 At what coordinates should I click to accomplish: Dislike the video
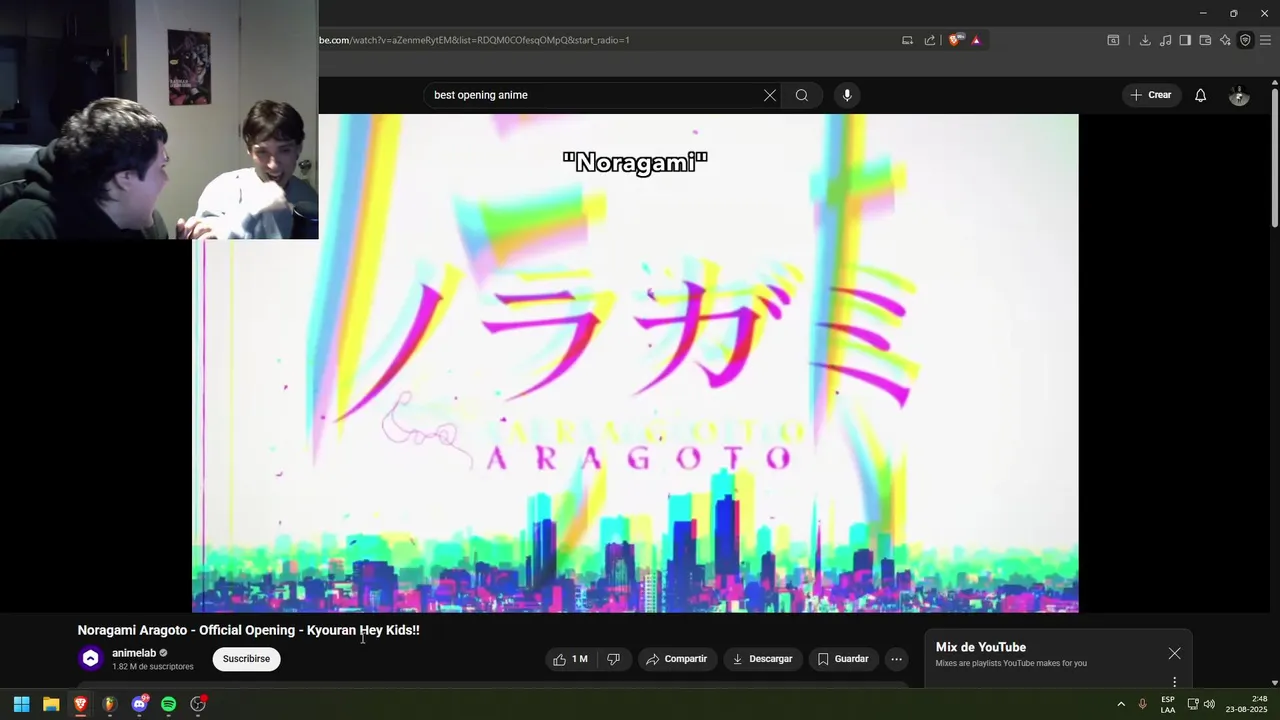(613, 659)
